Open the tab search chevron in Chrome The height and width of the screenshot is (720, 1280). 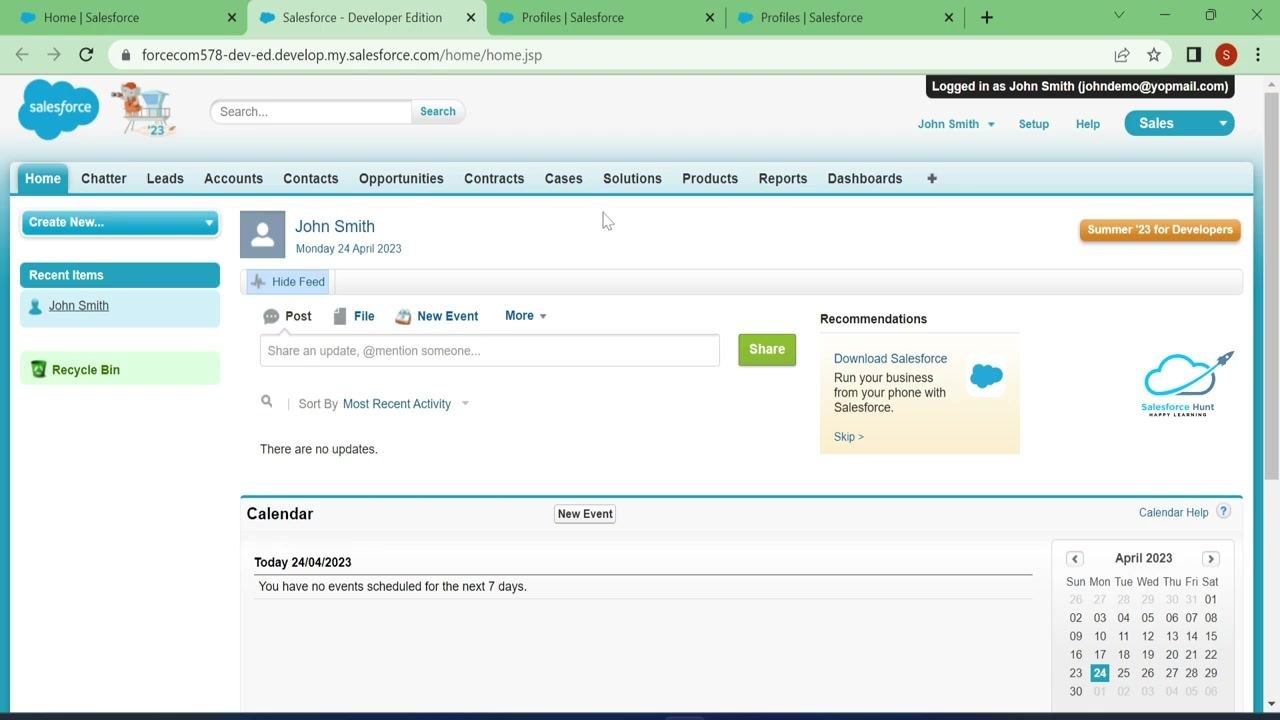pyautogui.click(x=1119, y=15)
